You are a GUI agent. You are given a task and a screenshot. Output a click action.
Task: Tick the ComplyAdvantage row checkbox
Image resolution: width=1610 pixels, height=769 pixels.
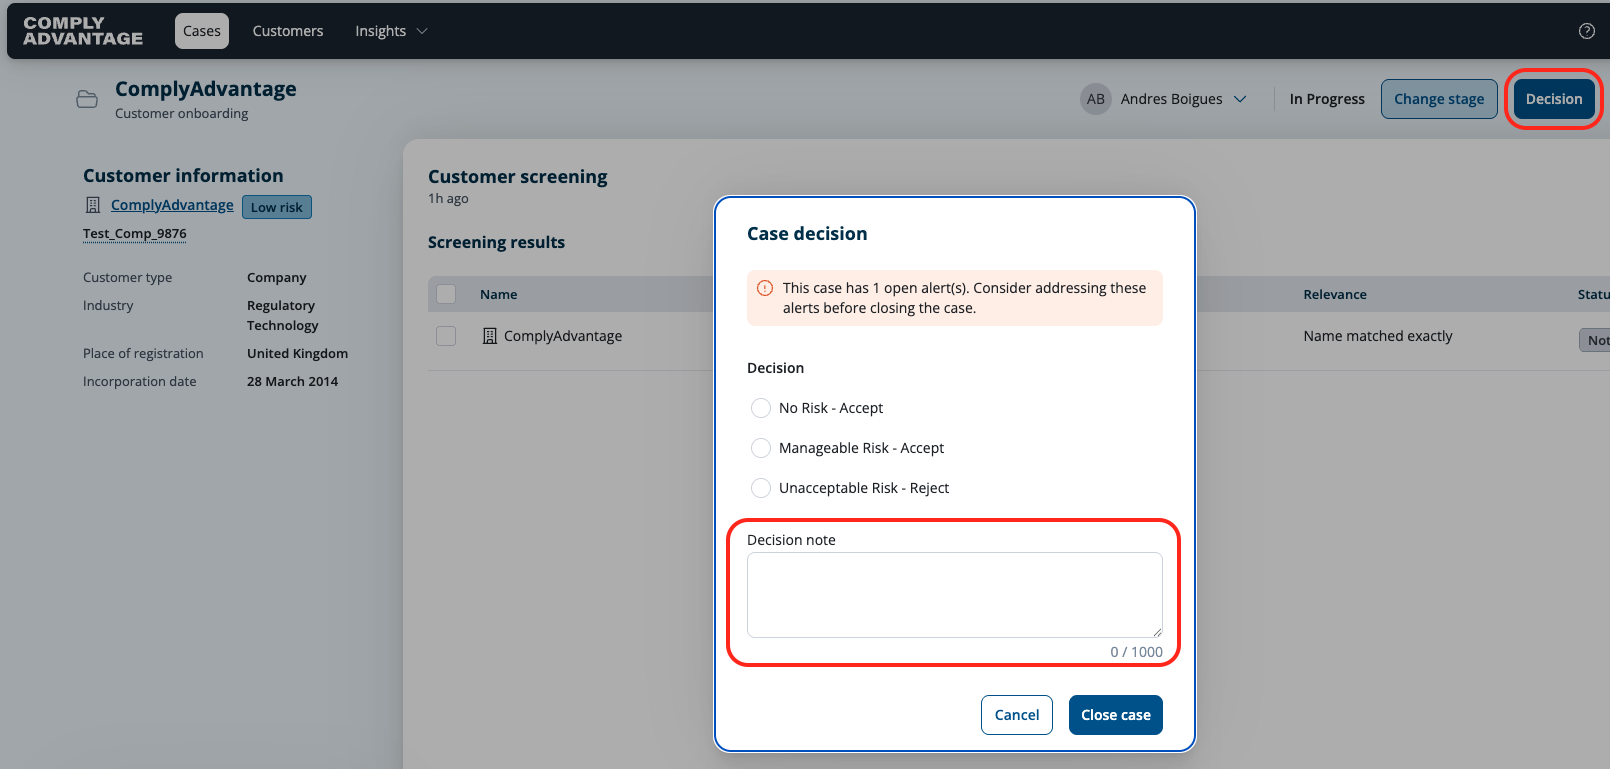pos(446,336)
